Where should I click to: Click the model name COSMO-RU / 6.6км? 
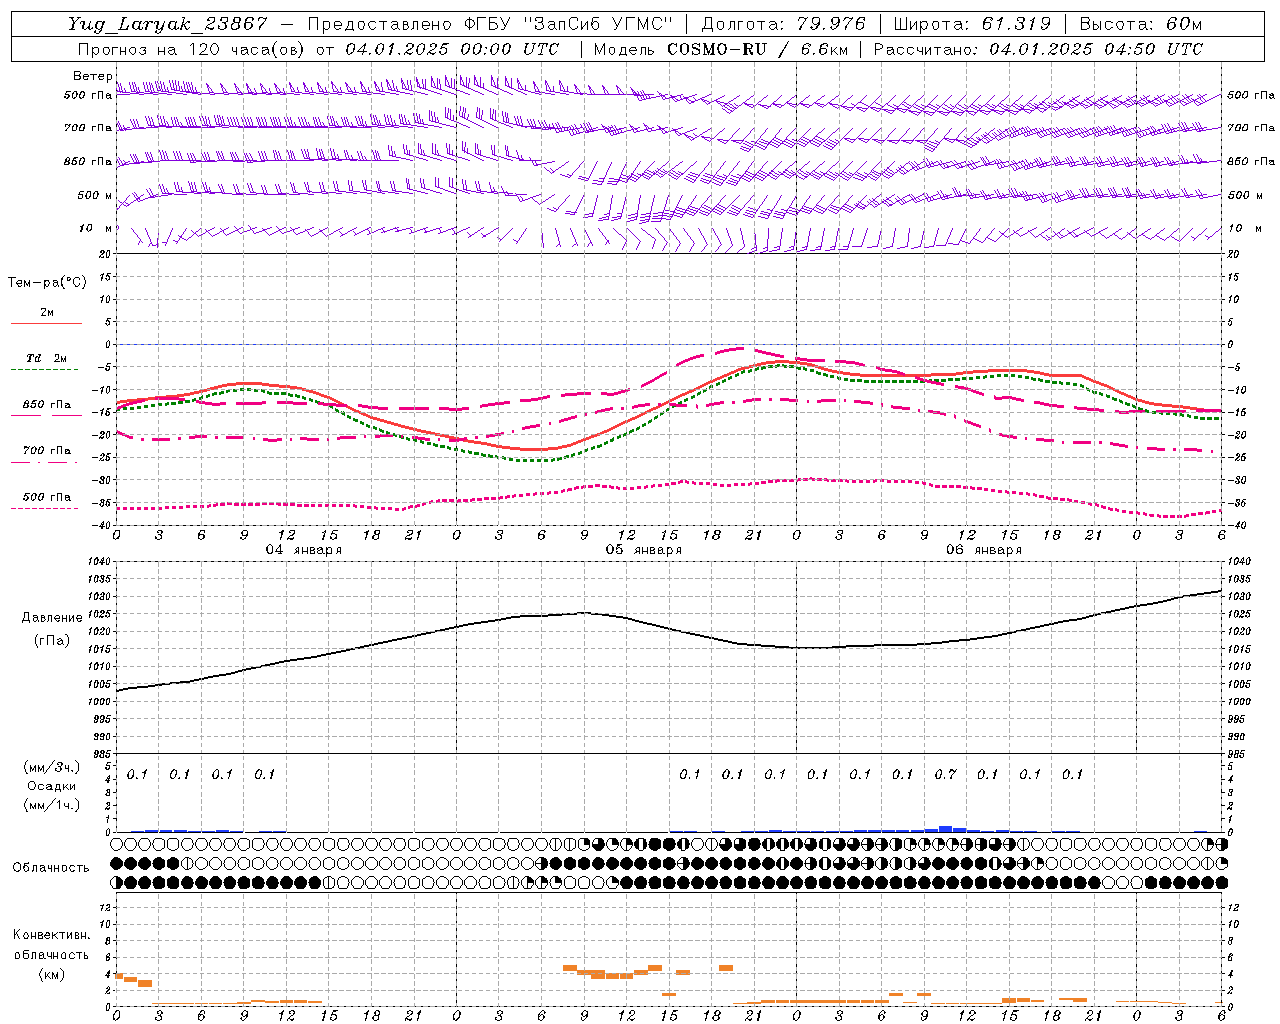coord(757,49)
